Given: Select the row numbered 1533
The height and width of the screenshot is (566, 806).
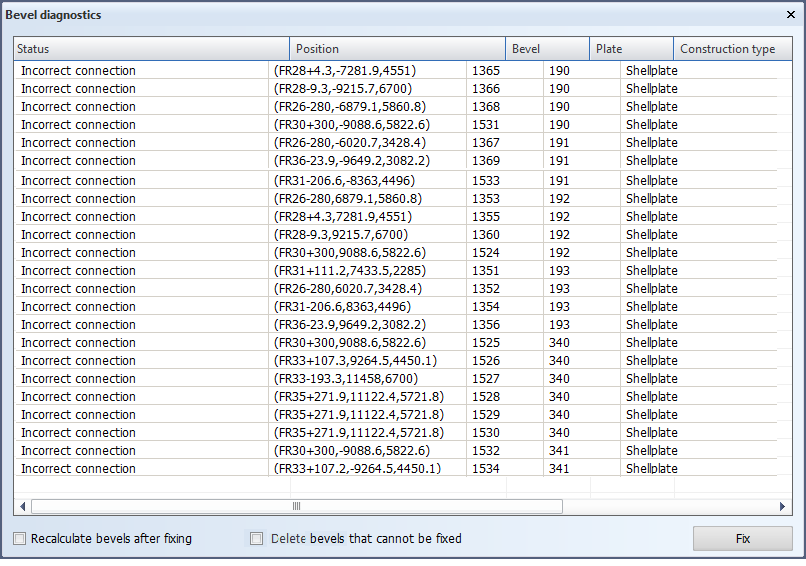Looking at the screenshot, I should [485, 181].
